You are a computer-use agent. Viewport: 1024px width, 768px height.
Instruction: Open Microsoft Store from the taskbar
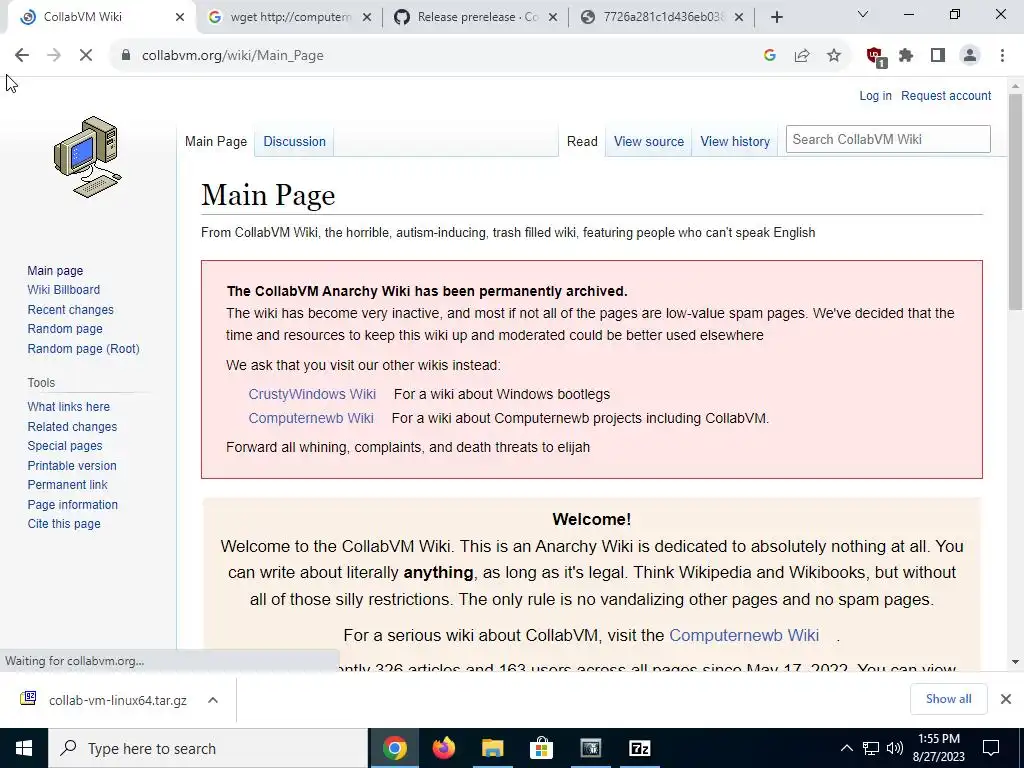tap(541, 748)
